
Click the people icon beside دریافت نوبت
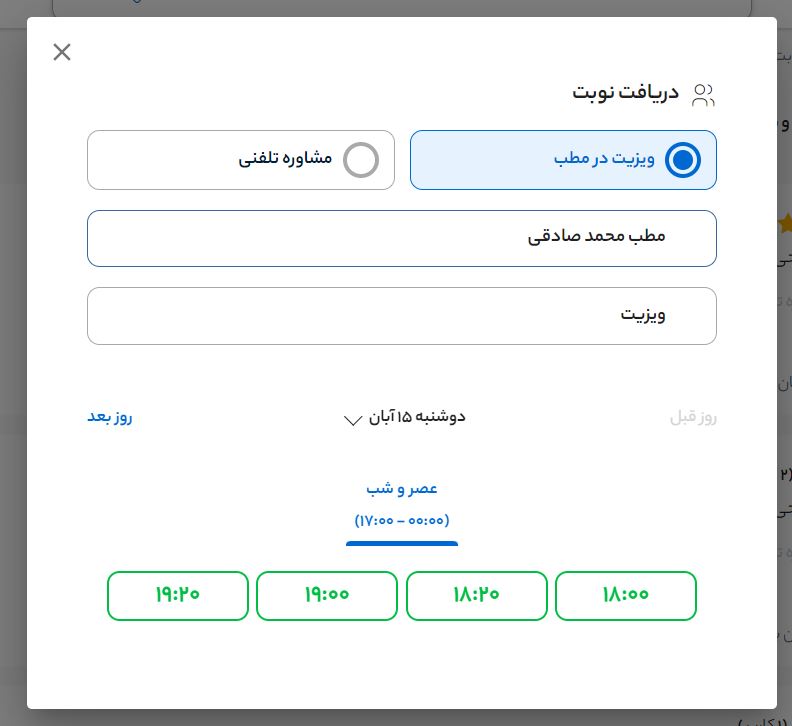(703, 95)
